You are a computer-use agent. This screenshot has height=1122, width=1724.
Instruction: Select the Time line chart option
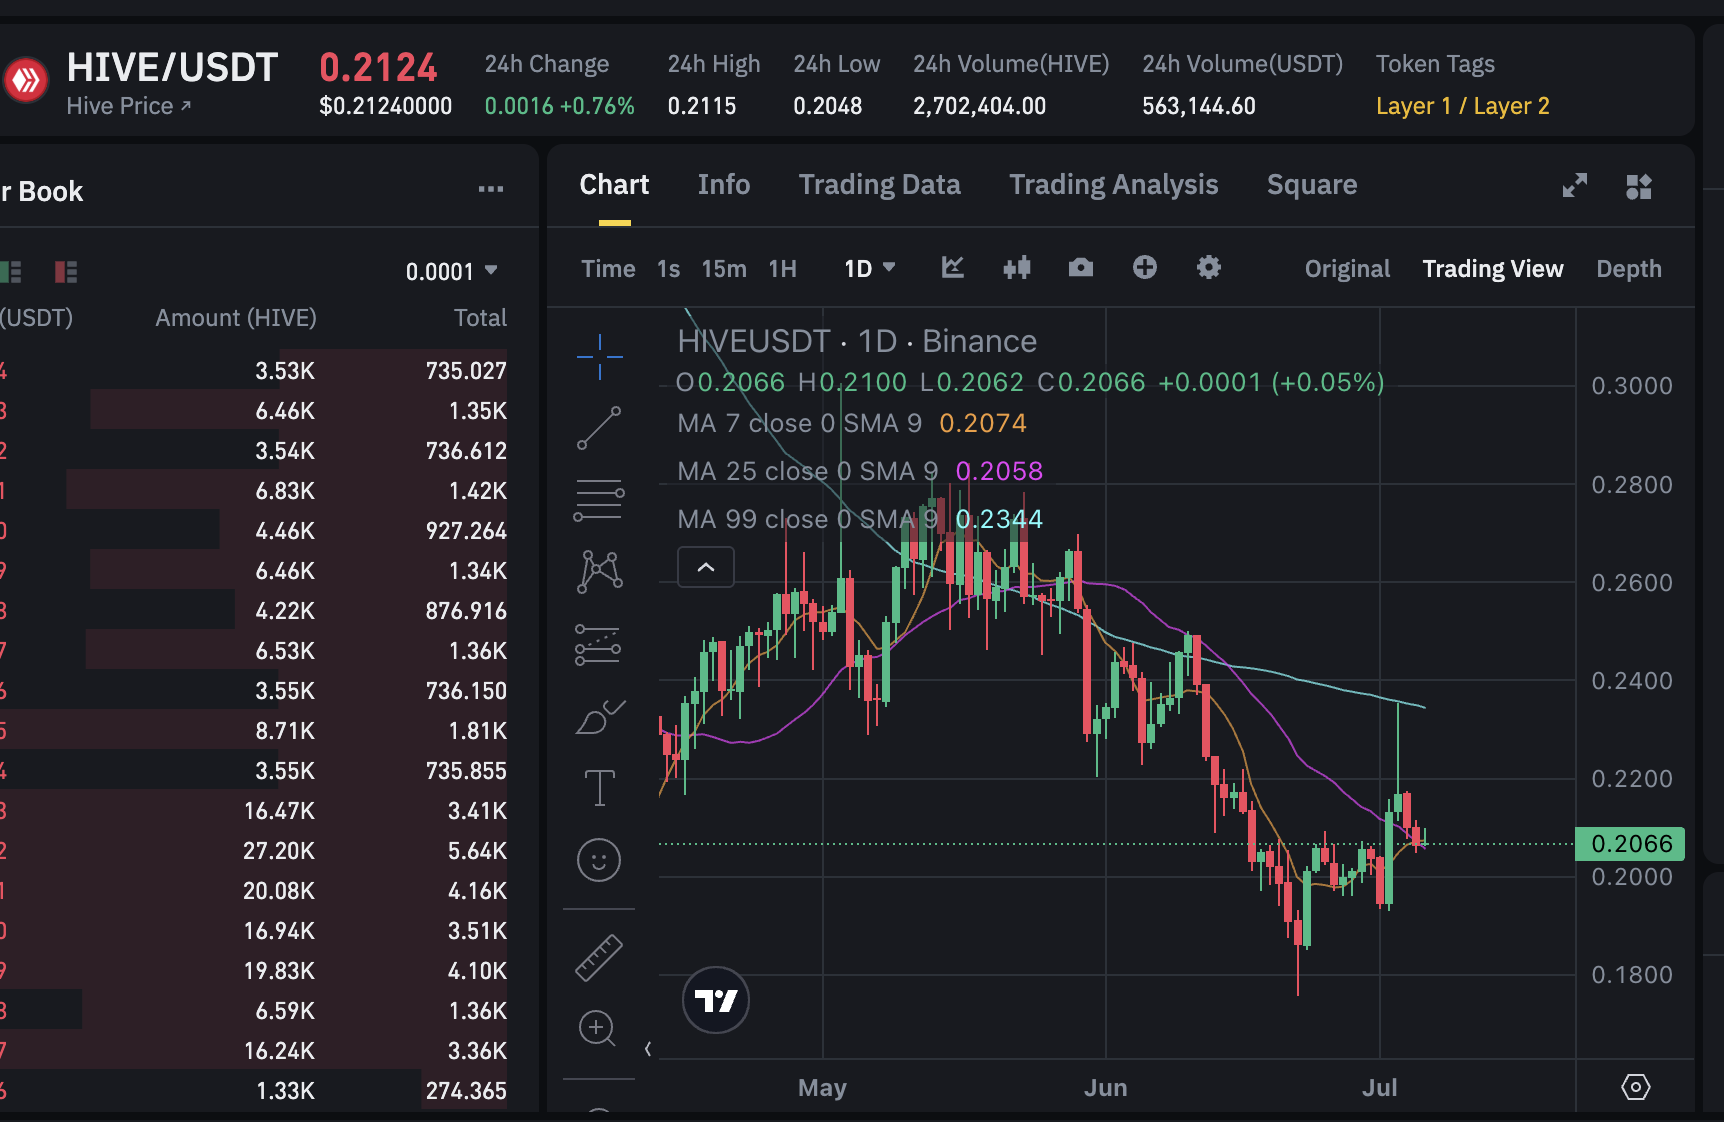[608, 269]
